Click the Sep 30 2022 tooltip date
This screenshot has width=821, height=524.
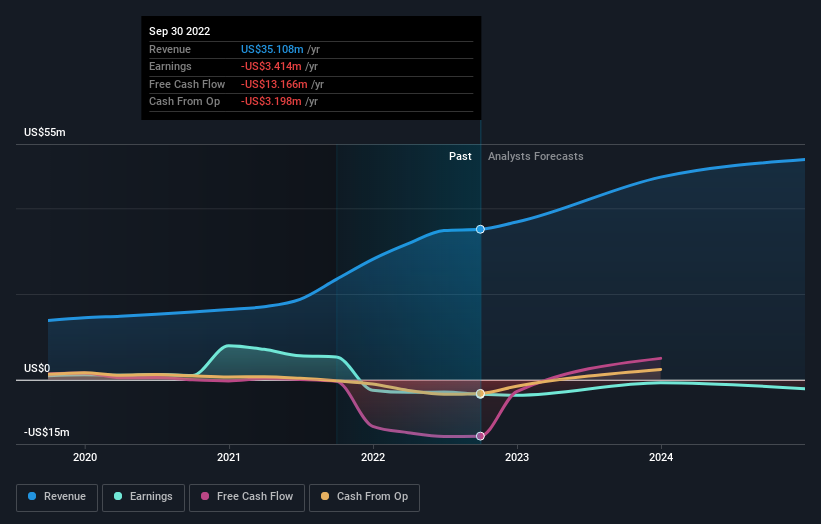click(x=180, y=31)
